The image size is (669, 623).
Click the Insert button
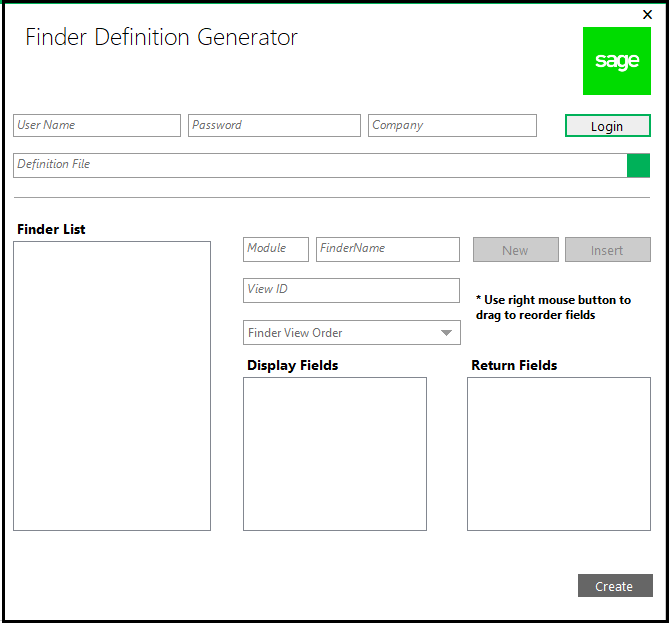coord(608,250)
